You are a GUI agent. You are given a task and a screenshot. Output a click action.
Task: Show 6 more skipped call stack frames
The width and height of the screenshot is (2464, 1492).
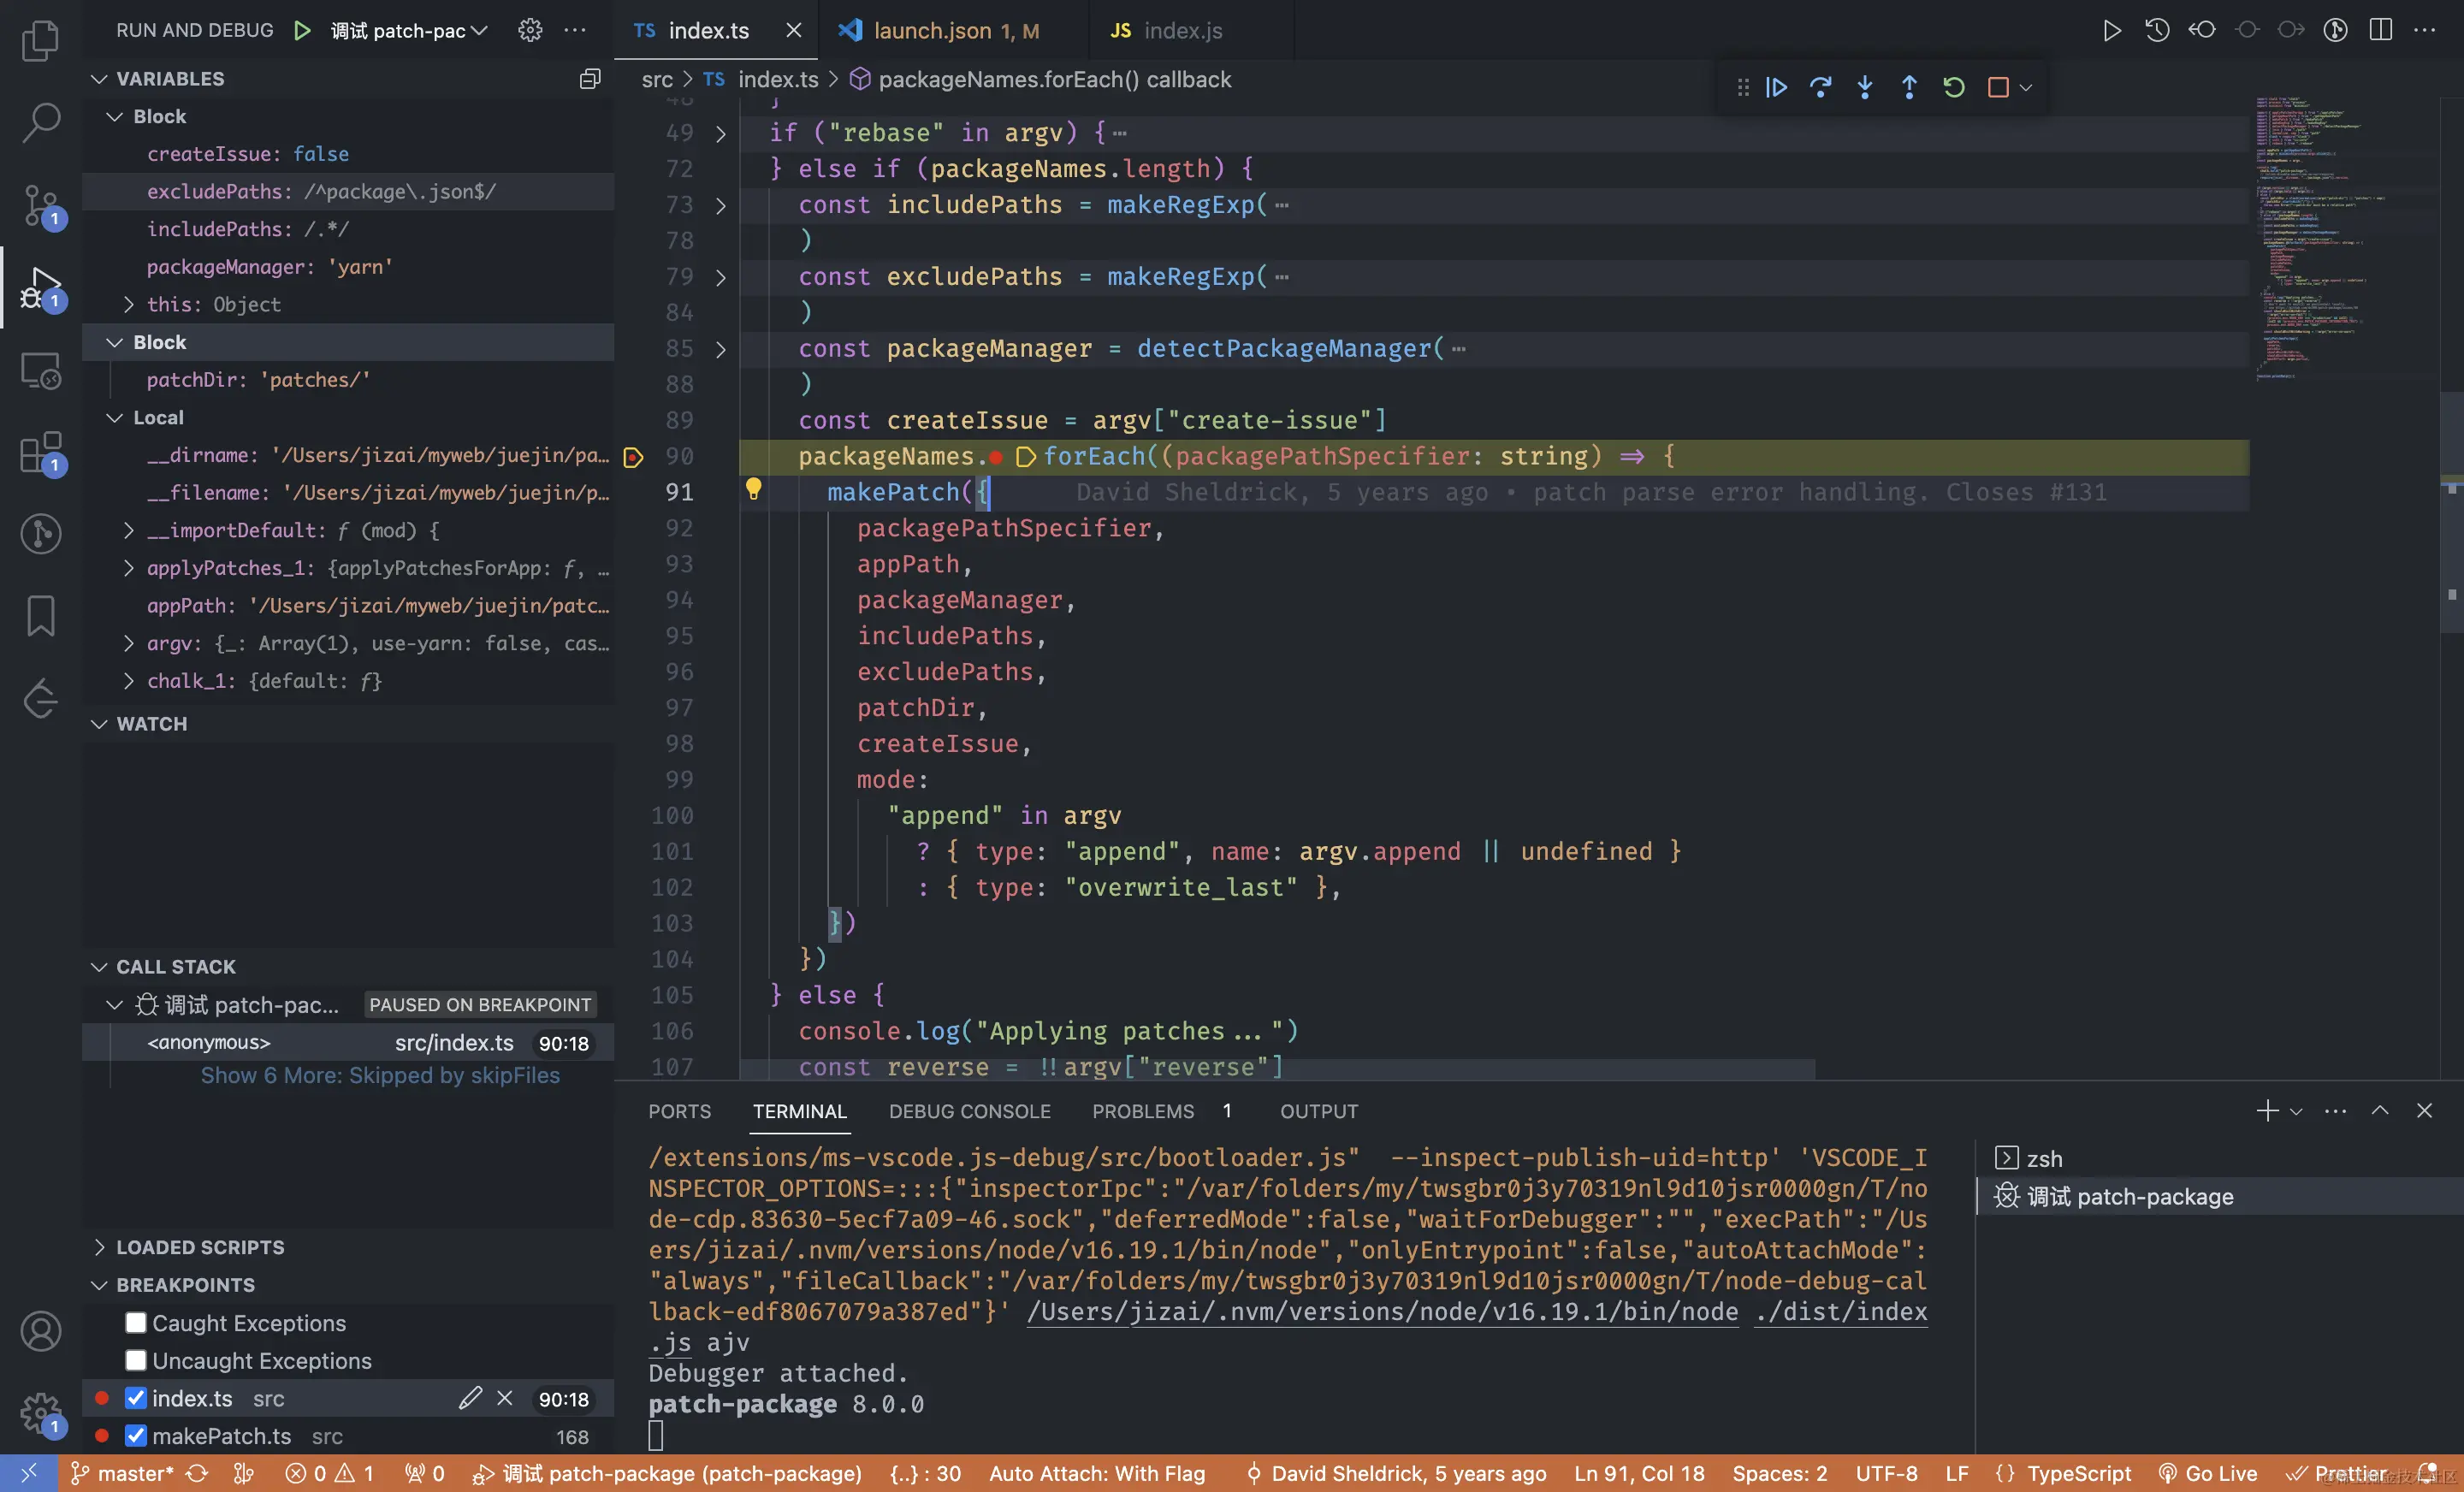tap(380, 1075)
